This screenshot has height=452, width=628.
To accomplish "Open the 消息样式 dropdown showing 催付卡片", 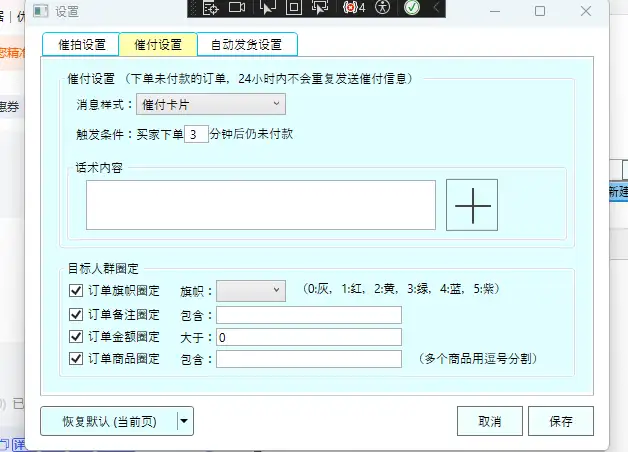I will (210, 103).
